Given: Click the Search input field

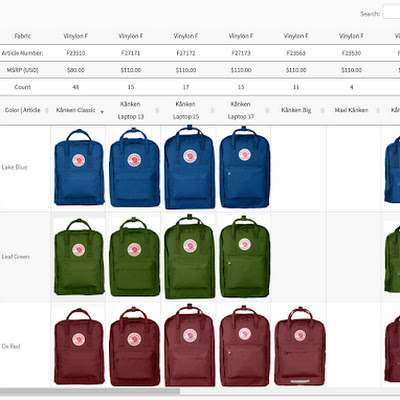Looking at the screenshot, I should click(391, 12).
